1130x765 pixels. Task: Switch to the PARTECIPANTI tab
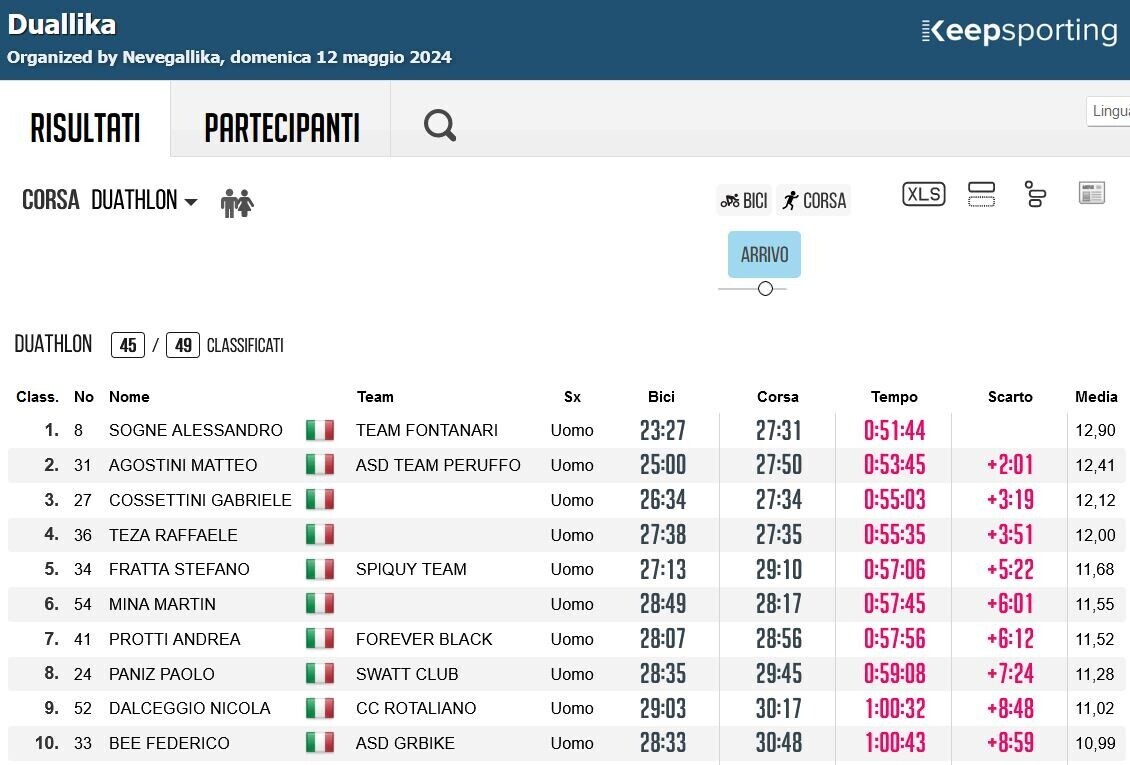click(281, 128)
